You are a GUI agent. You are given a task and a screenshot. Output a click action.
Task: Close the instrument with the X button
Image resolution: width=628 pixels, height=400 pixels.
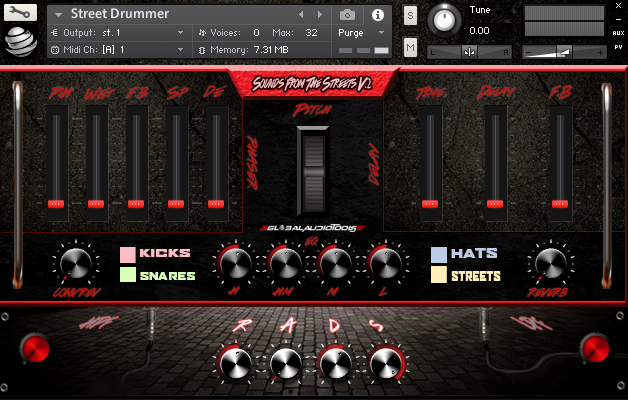click(618, 6)
